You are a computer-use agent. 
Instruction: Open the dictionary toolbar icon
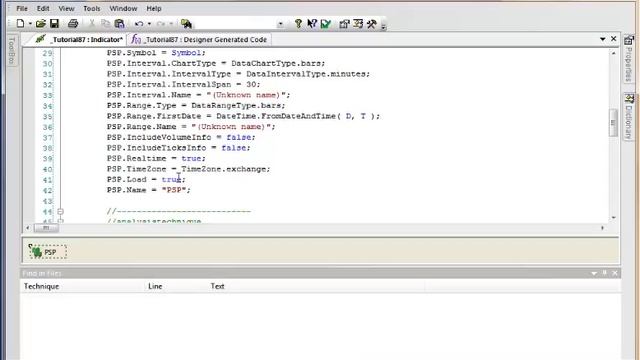[x=358, y=24]
